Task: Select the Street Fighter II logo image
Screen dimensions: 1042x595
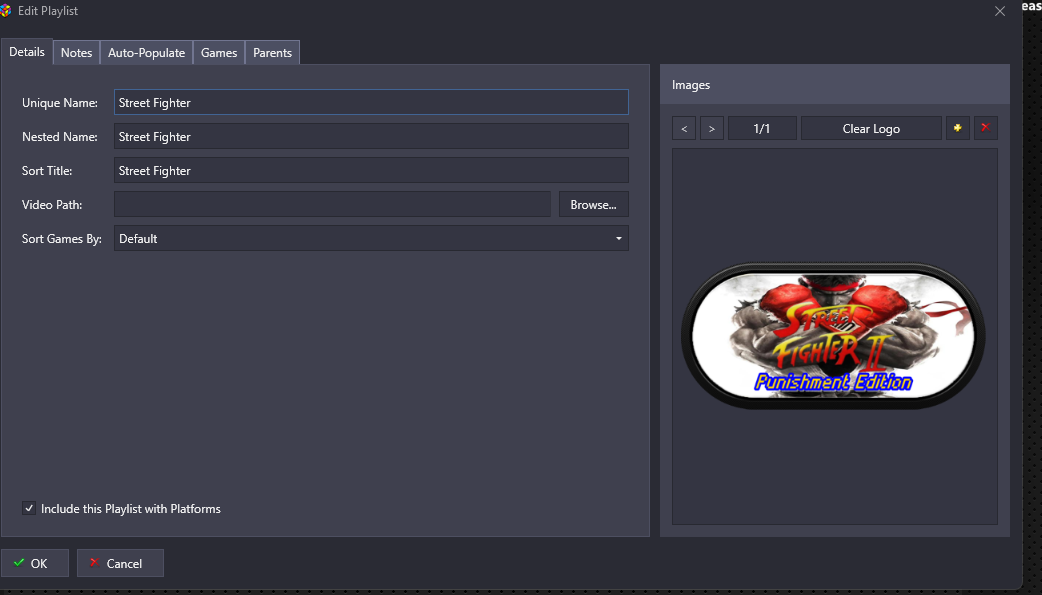Action: [x=833, y=336]
